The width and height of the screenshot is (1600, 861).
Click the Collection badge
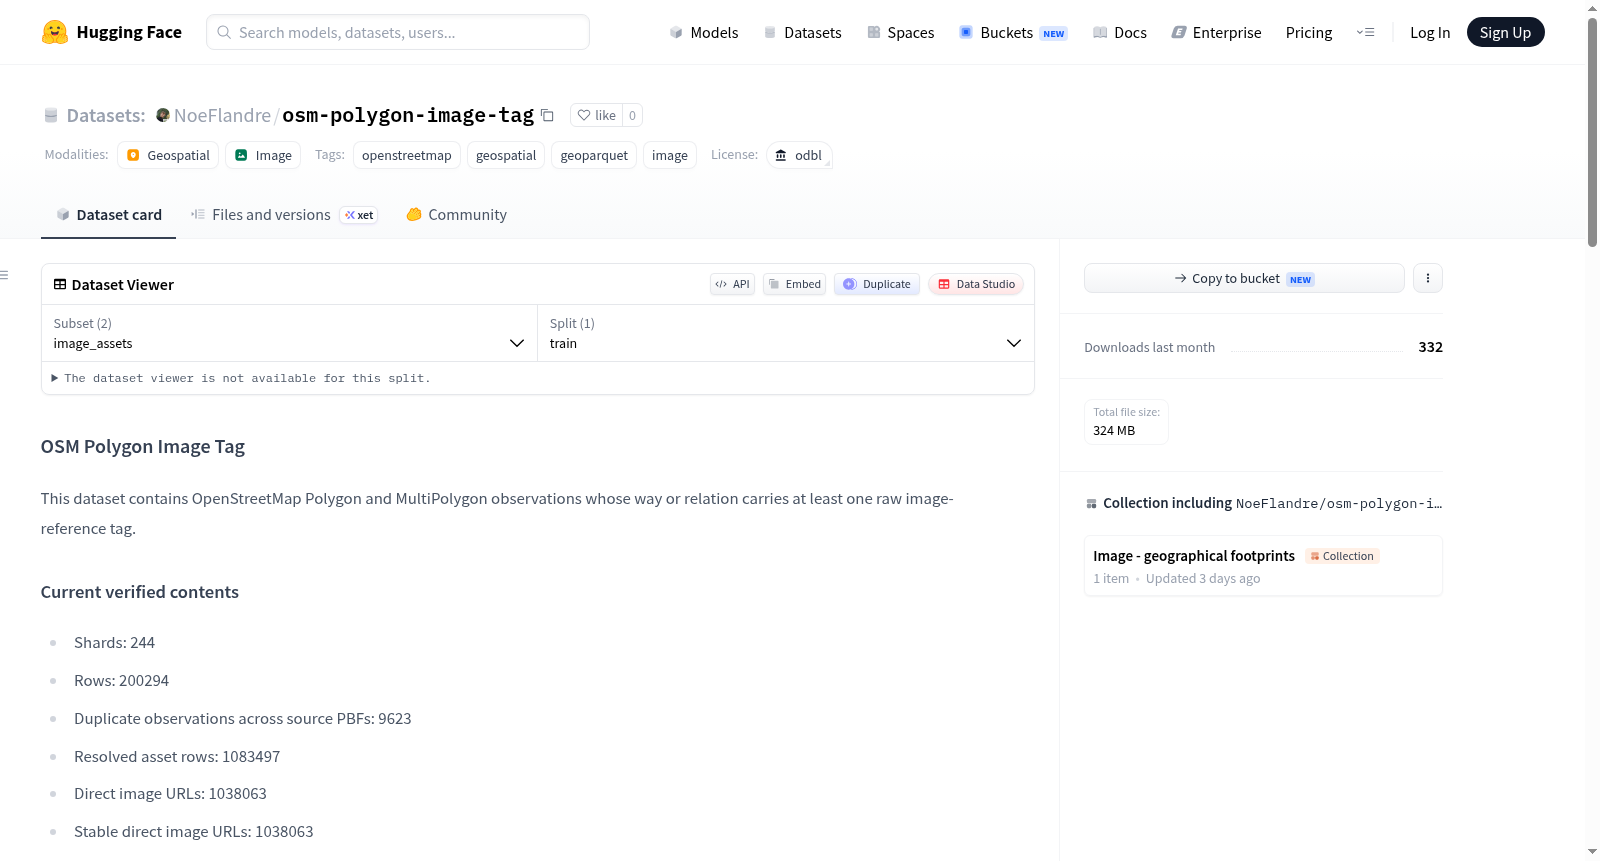1342,556
